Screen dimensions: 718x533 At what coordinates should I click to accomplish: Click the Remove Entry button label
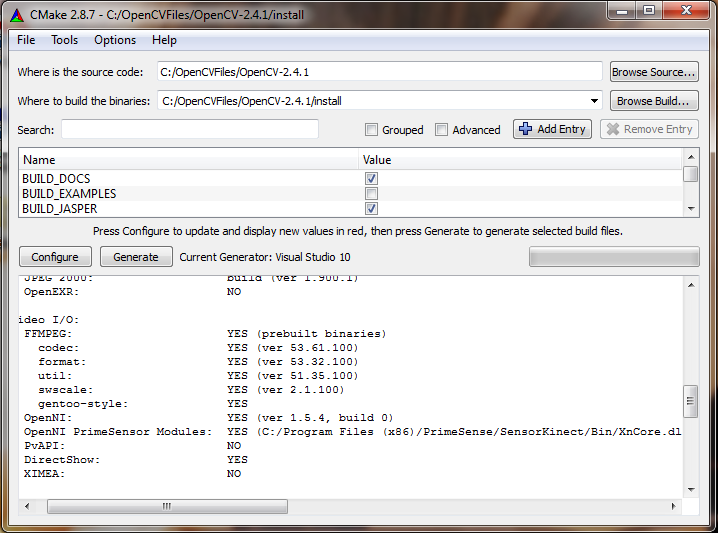(658, 129)
